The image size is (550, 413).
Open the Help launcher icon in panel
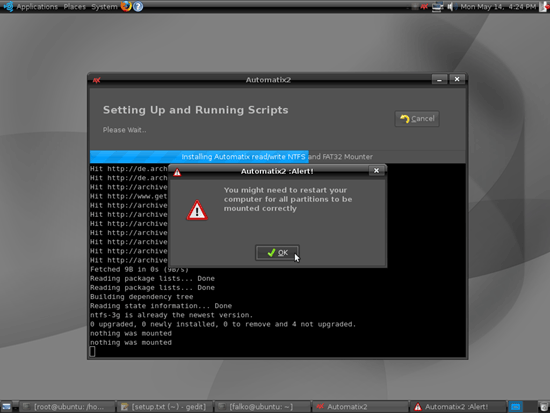[138, 6]
